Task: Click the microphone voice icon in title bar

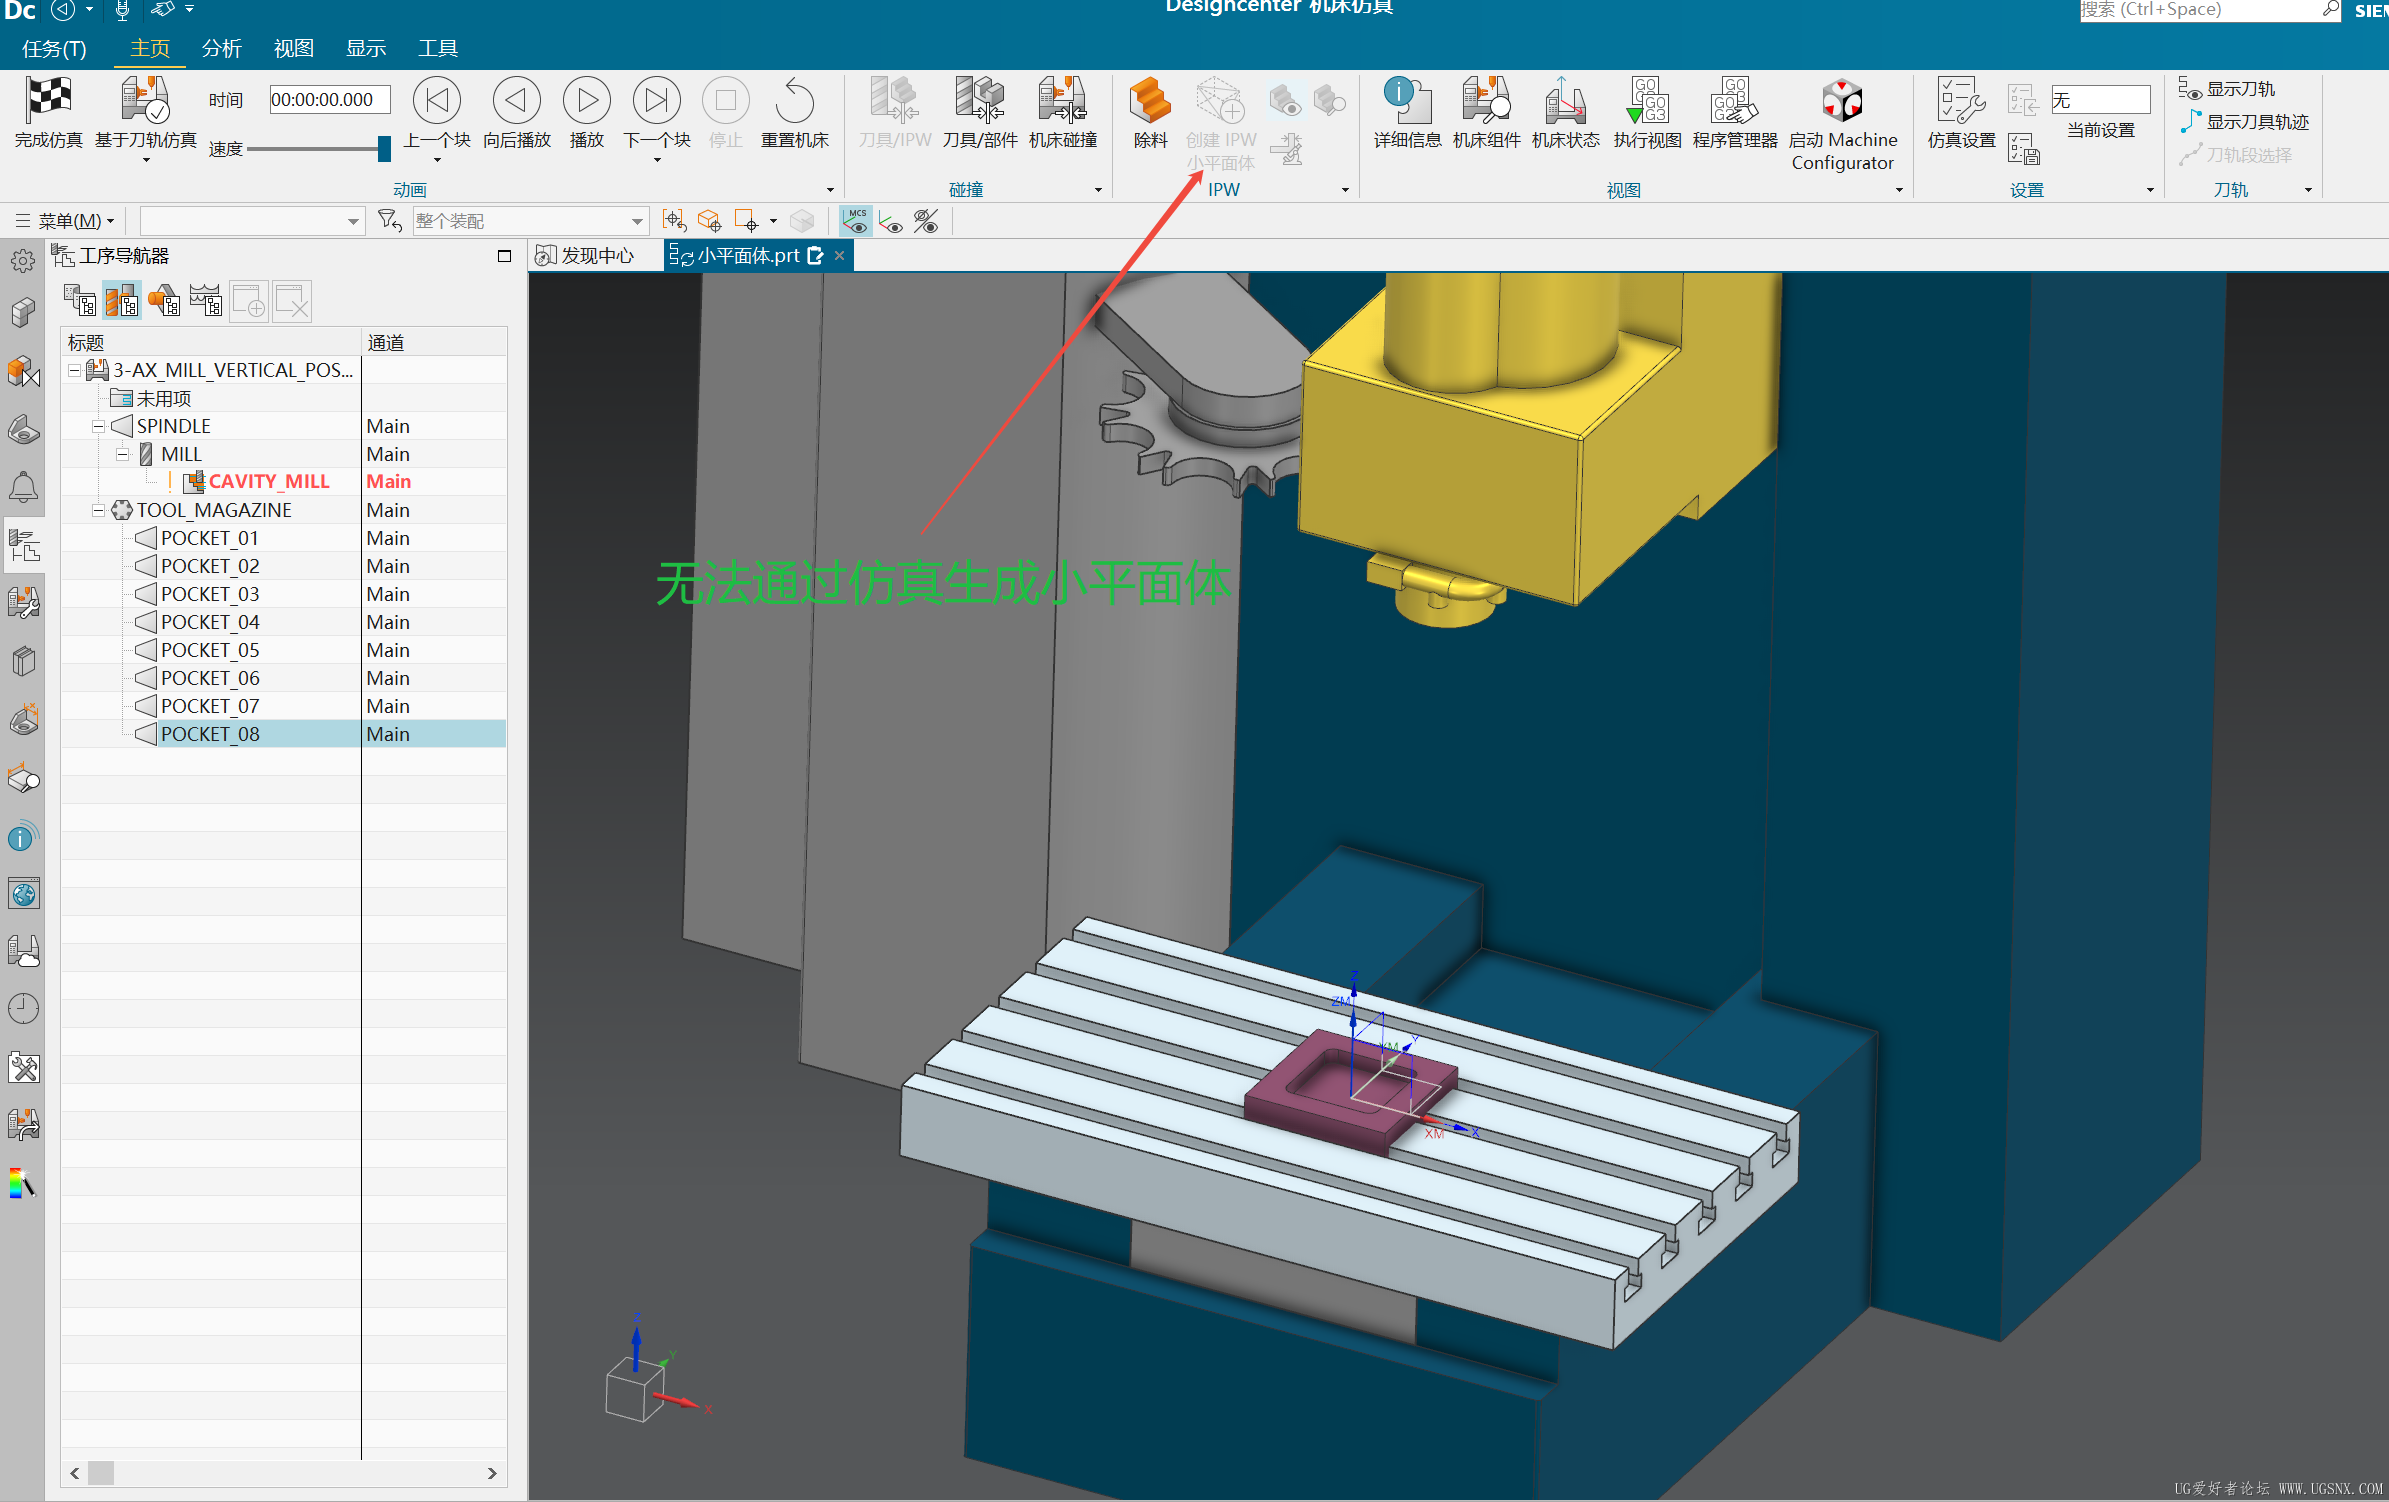Action: pos(122,10)
